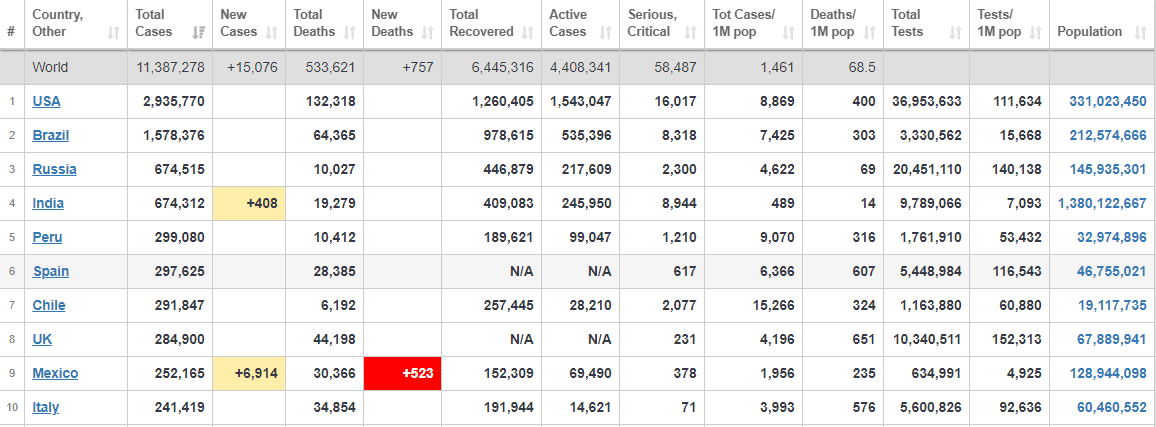Open the Italy country link
The image size is (1156, 427).
pyautogui.click(x=46, y=407)
